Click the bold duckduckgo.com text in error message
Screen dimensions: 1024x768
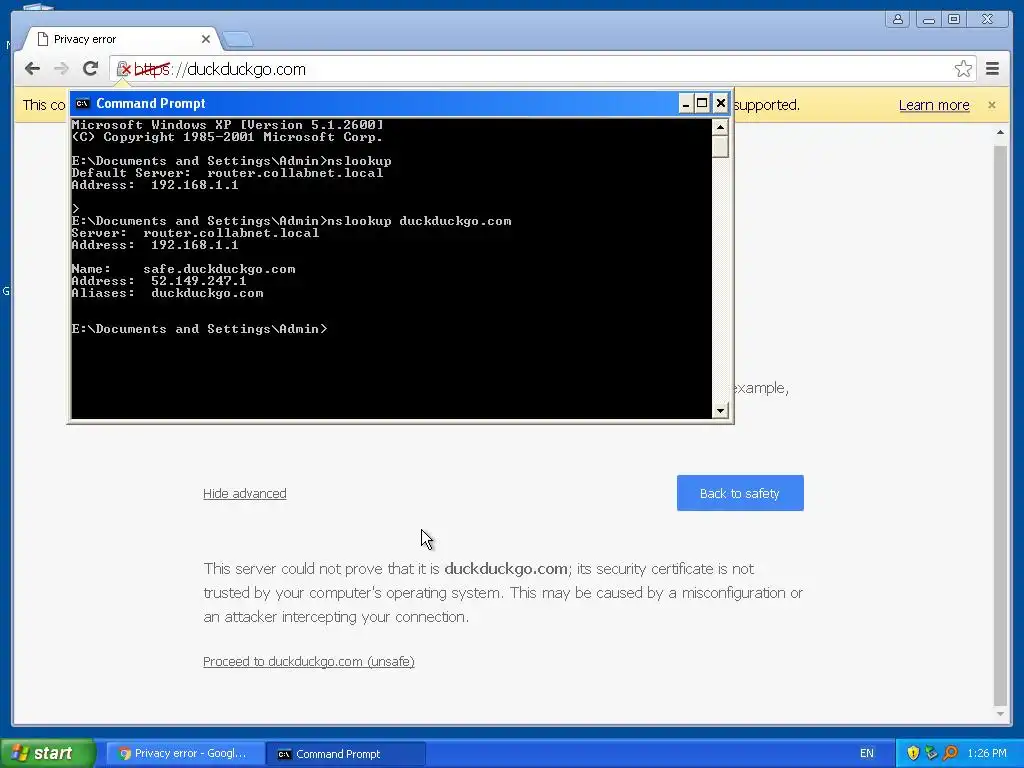click(x=505, y=569)
